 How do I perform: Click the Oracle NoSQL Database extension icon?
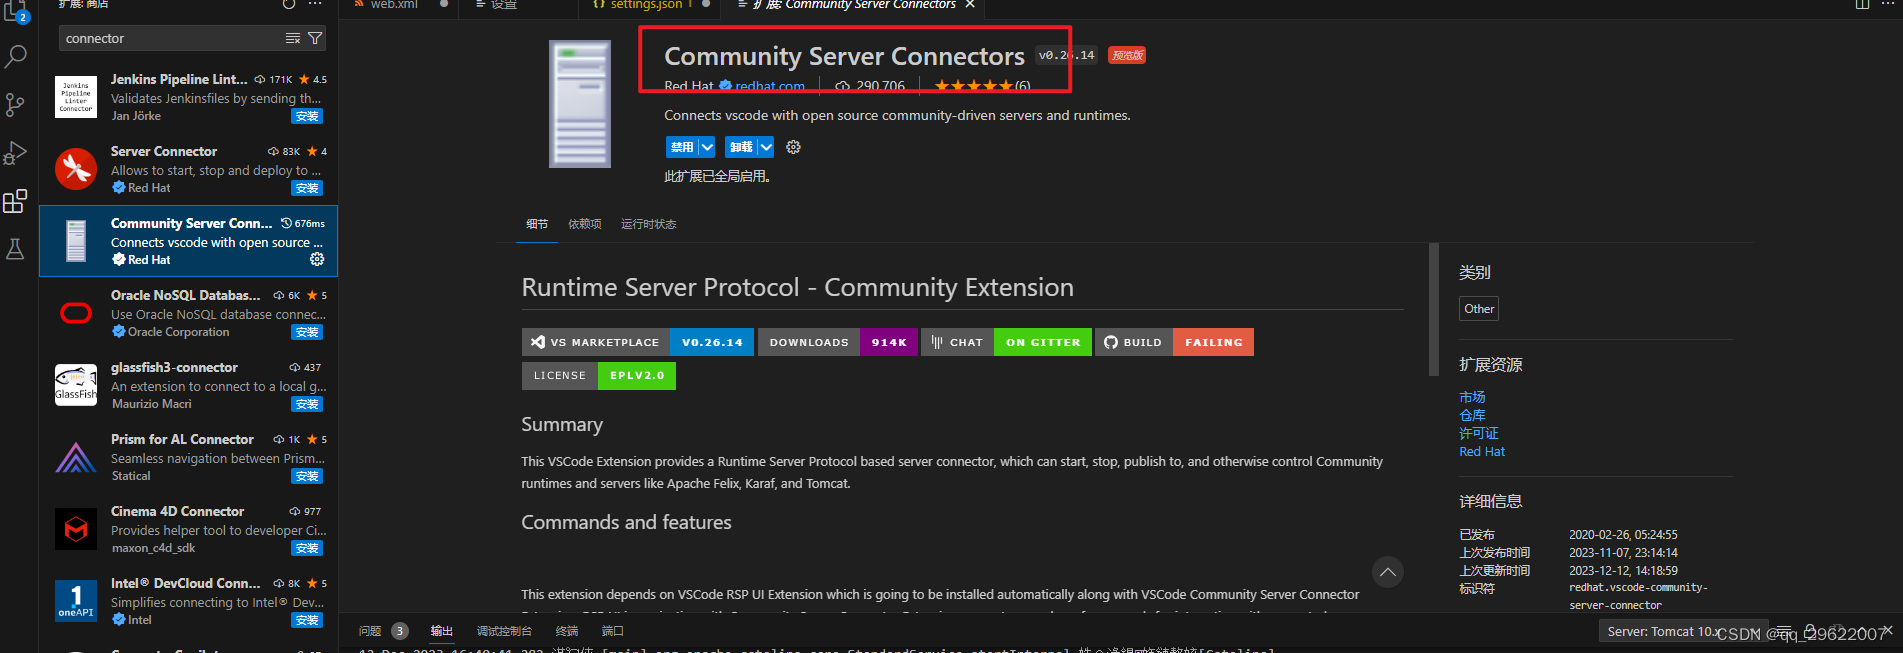76,313
